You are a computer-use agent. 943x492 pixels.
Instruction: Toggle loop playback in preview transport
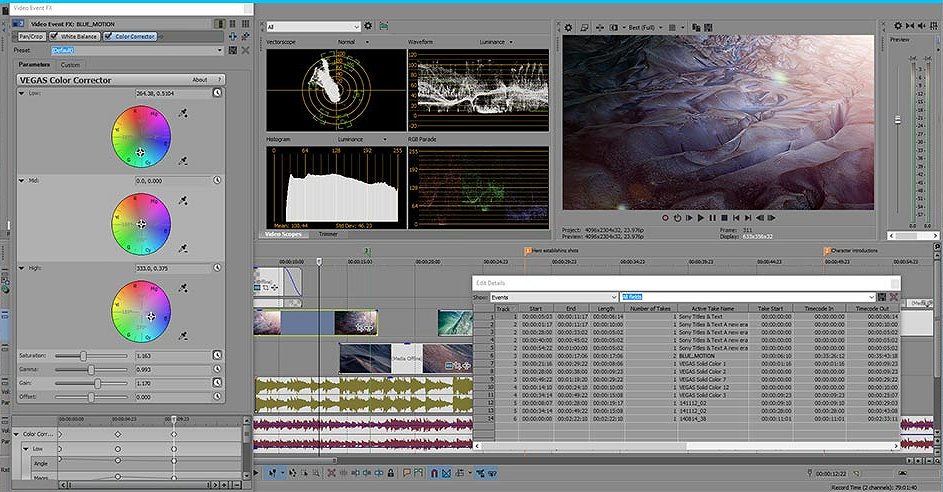click(677, 218)
